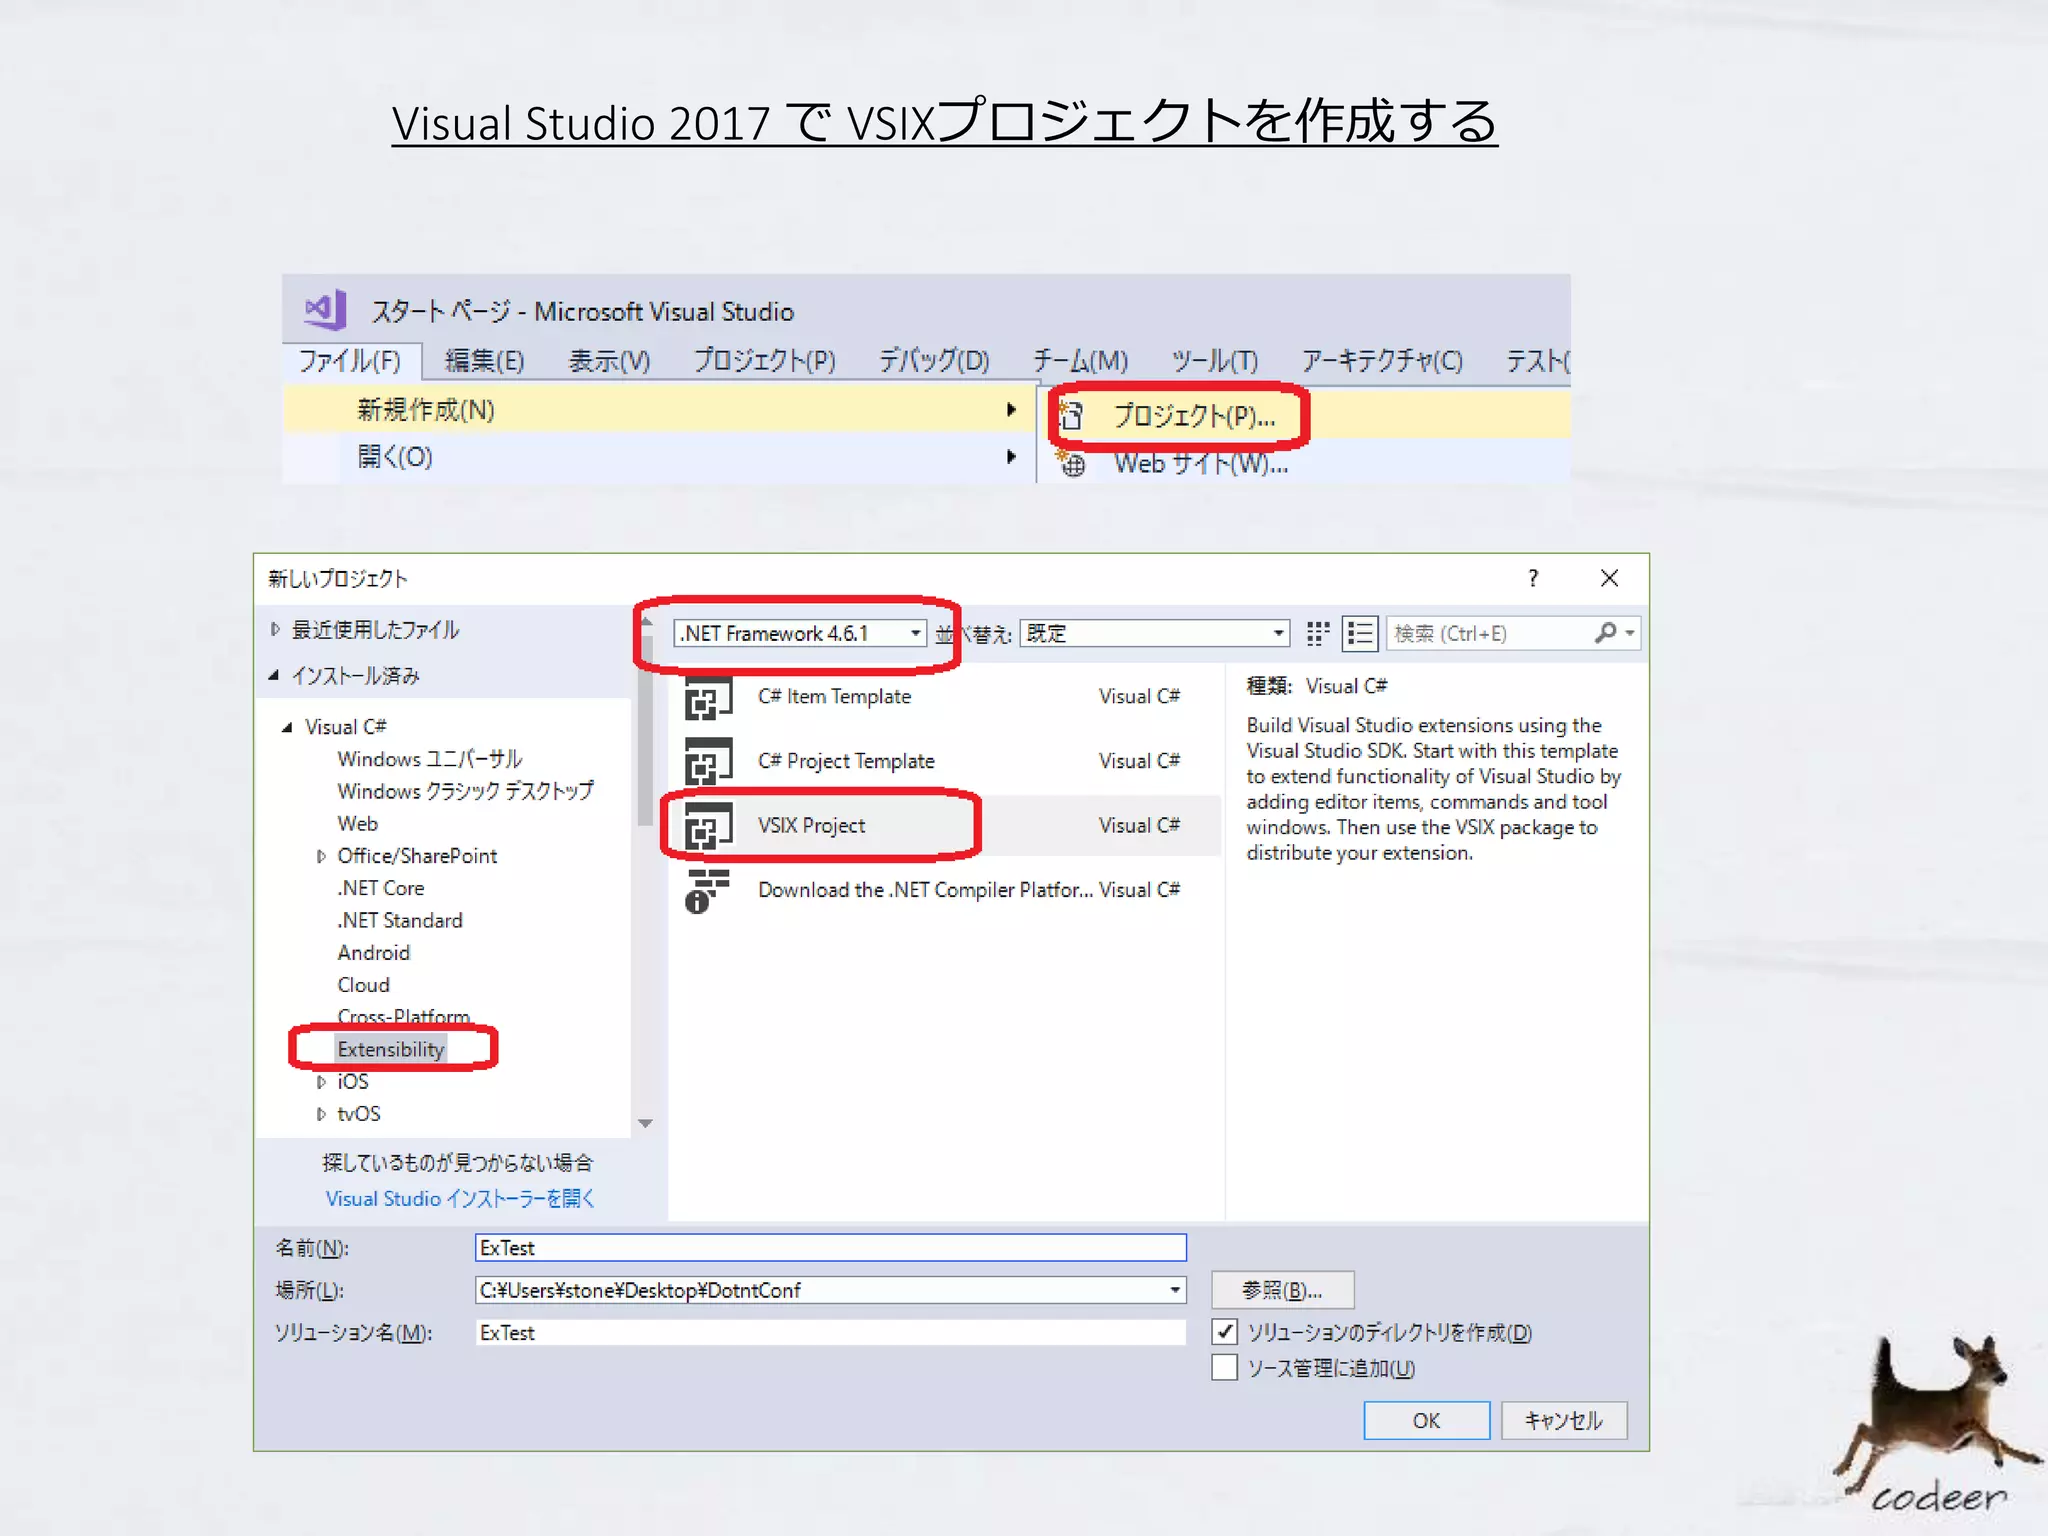Open the Visual Studio インストーラーを開く link
This screenshot has height=1536, width=2048.
(x=460, y=1198)
